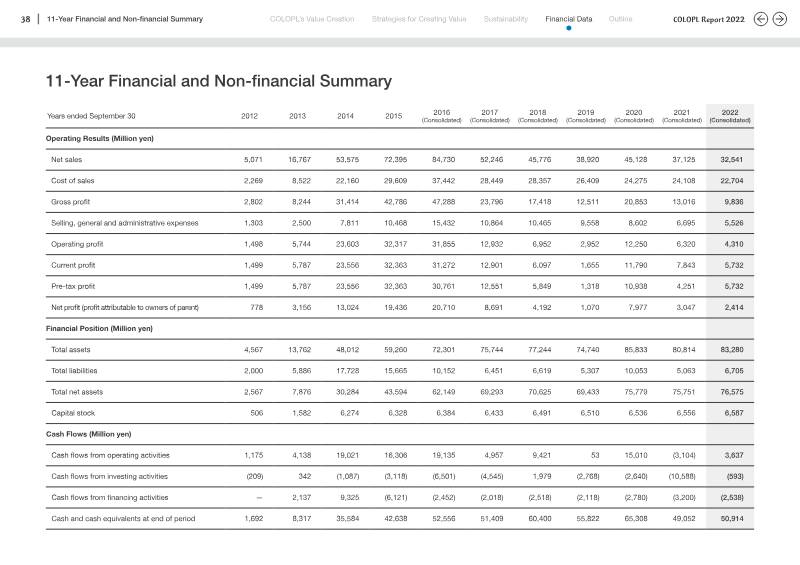Select 2020 total assets value 85,833

[636, 350]
